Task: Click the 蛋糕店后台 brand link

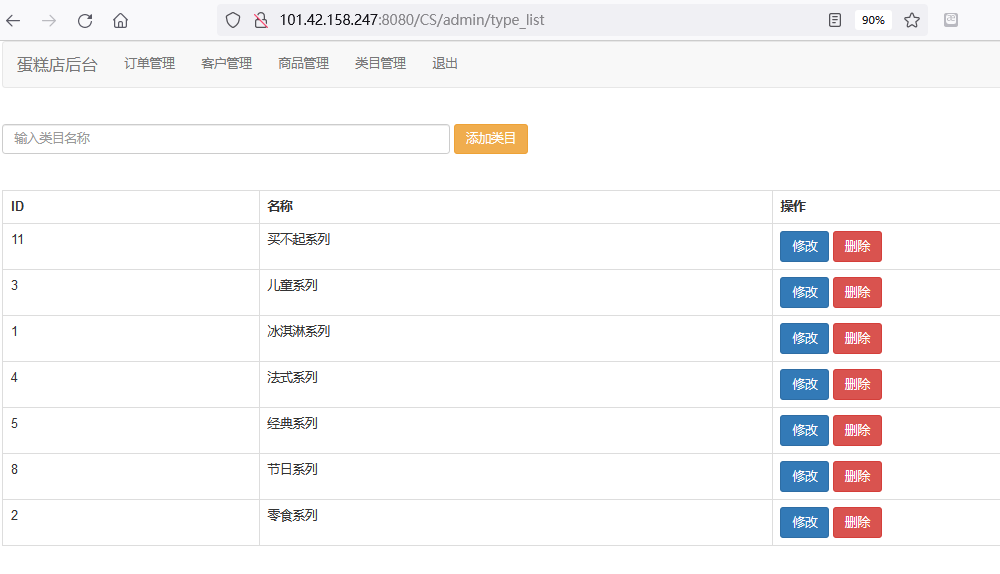Action: tap(57, 64)
